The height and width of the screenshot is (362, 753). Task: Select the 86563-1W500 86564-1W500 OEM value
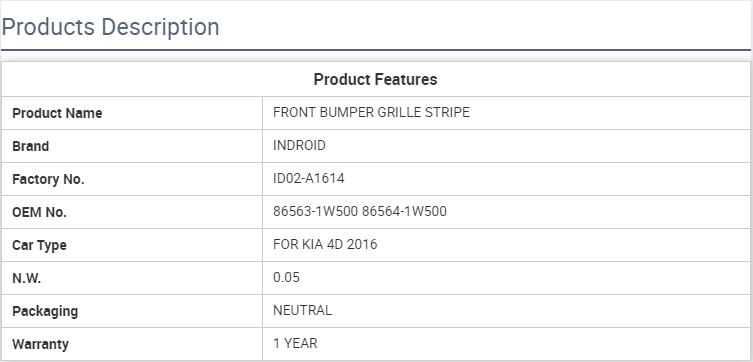(360, 211)
